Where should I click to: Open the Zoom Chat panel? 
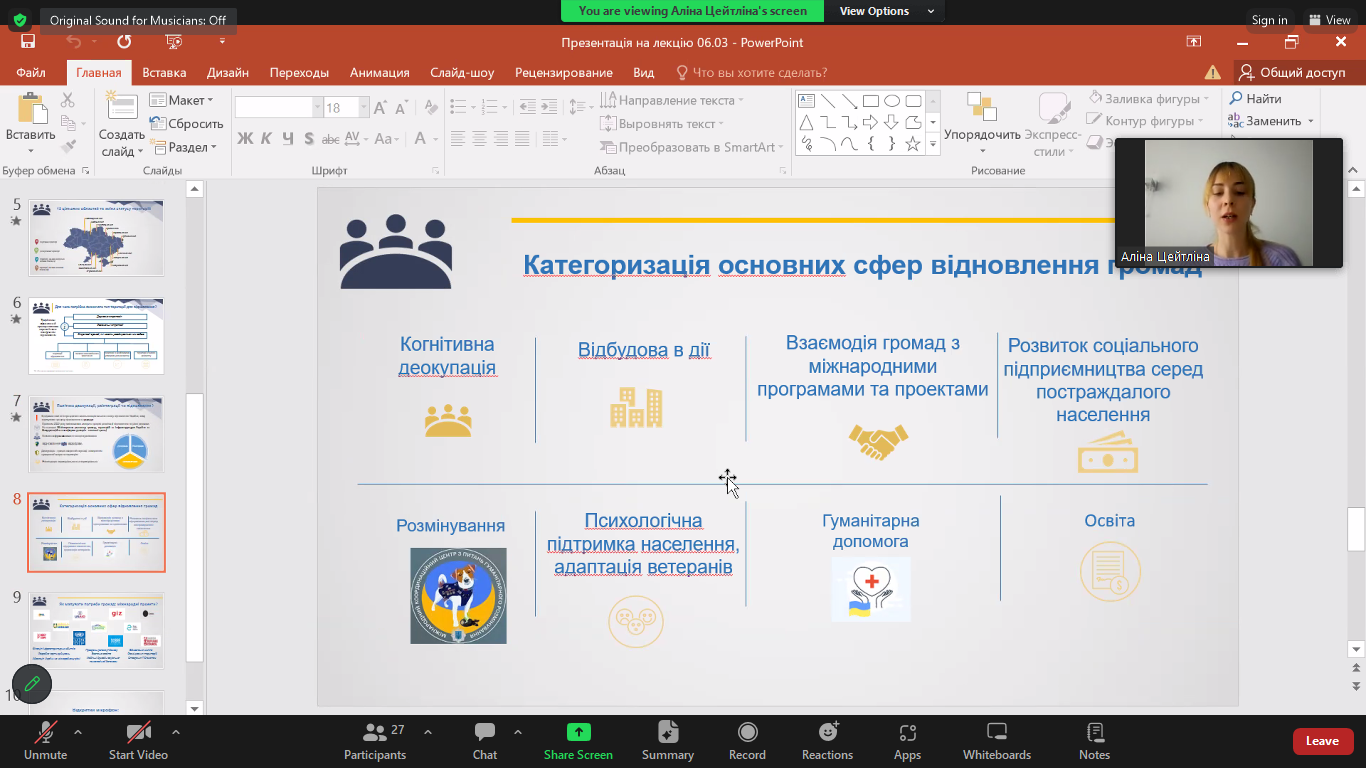[x=485, y=733]
